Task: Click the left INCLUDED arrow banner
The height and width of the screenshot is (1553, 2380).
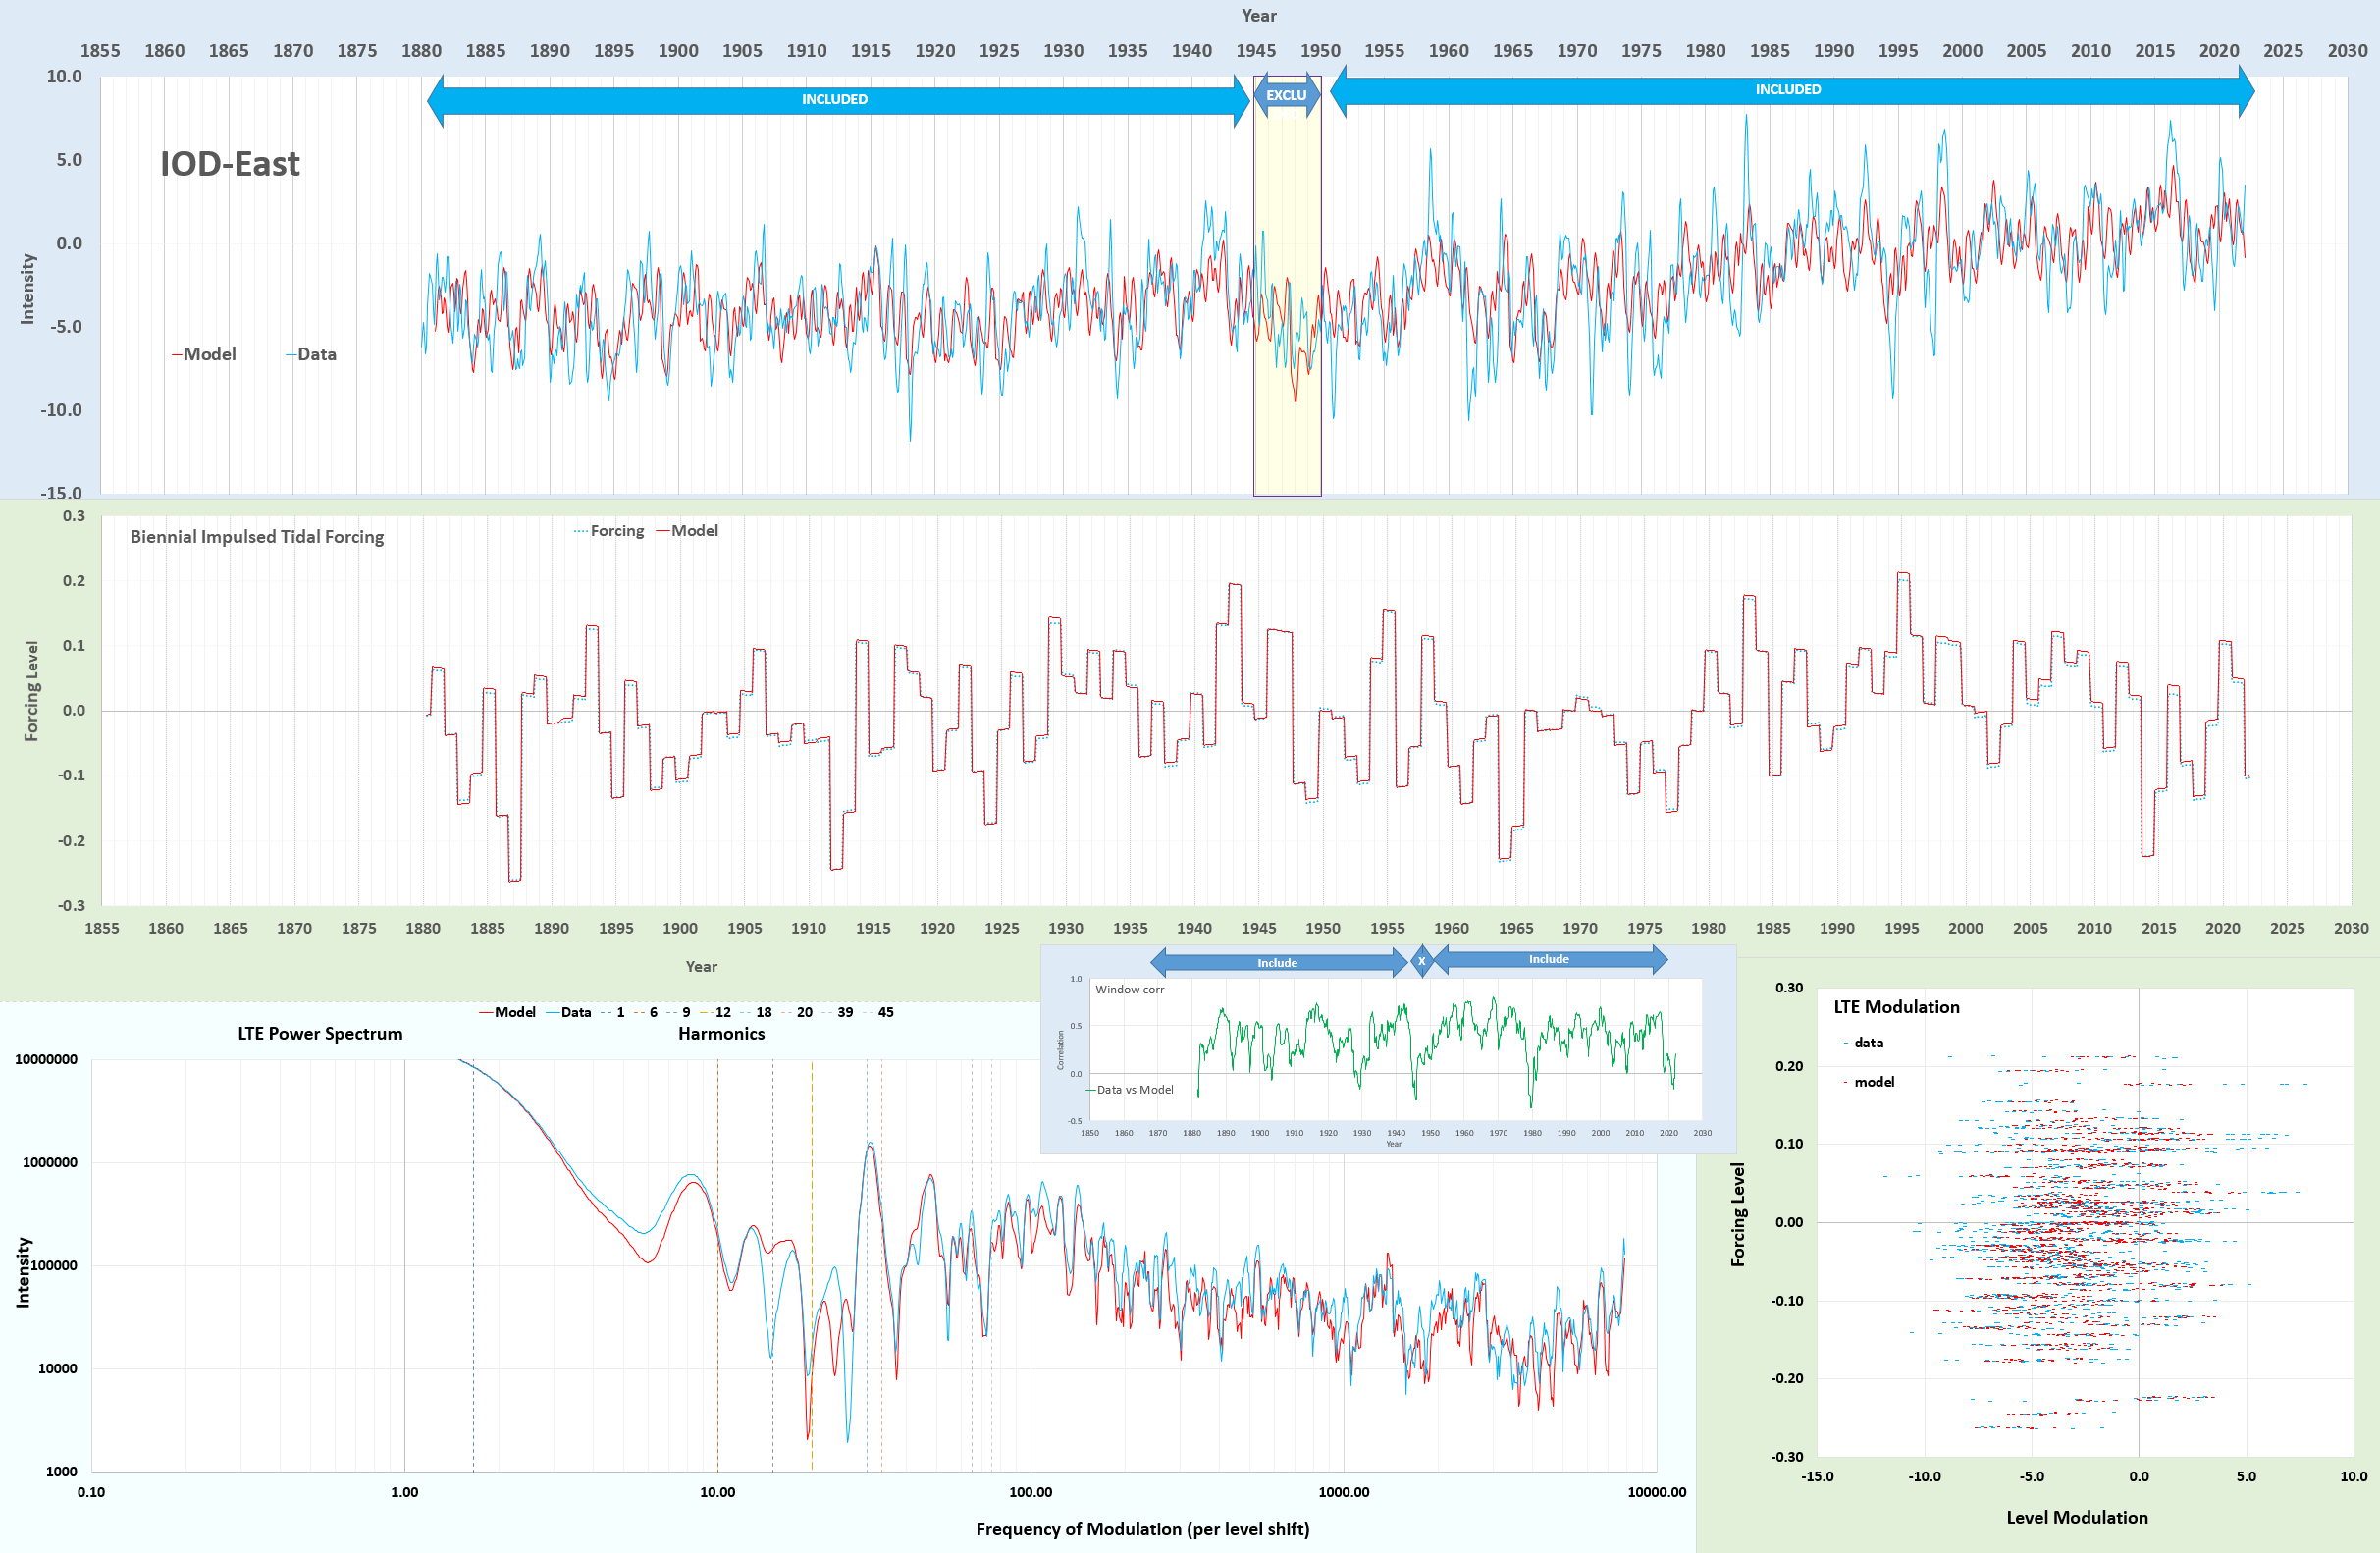Action: [x=835, y=99]
